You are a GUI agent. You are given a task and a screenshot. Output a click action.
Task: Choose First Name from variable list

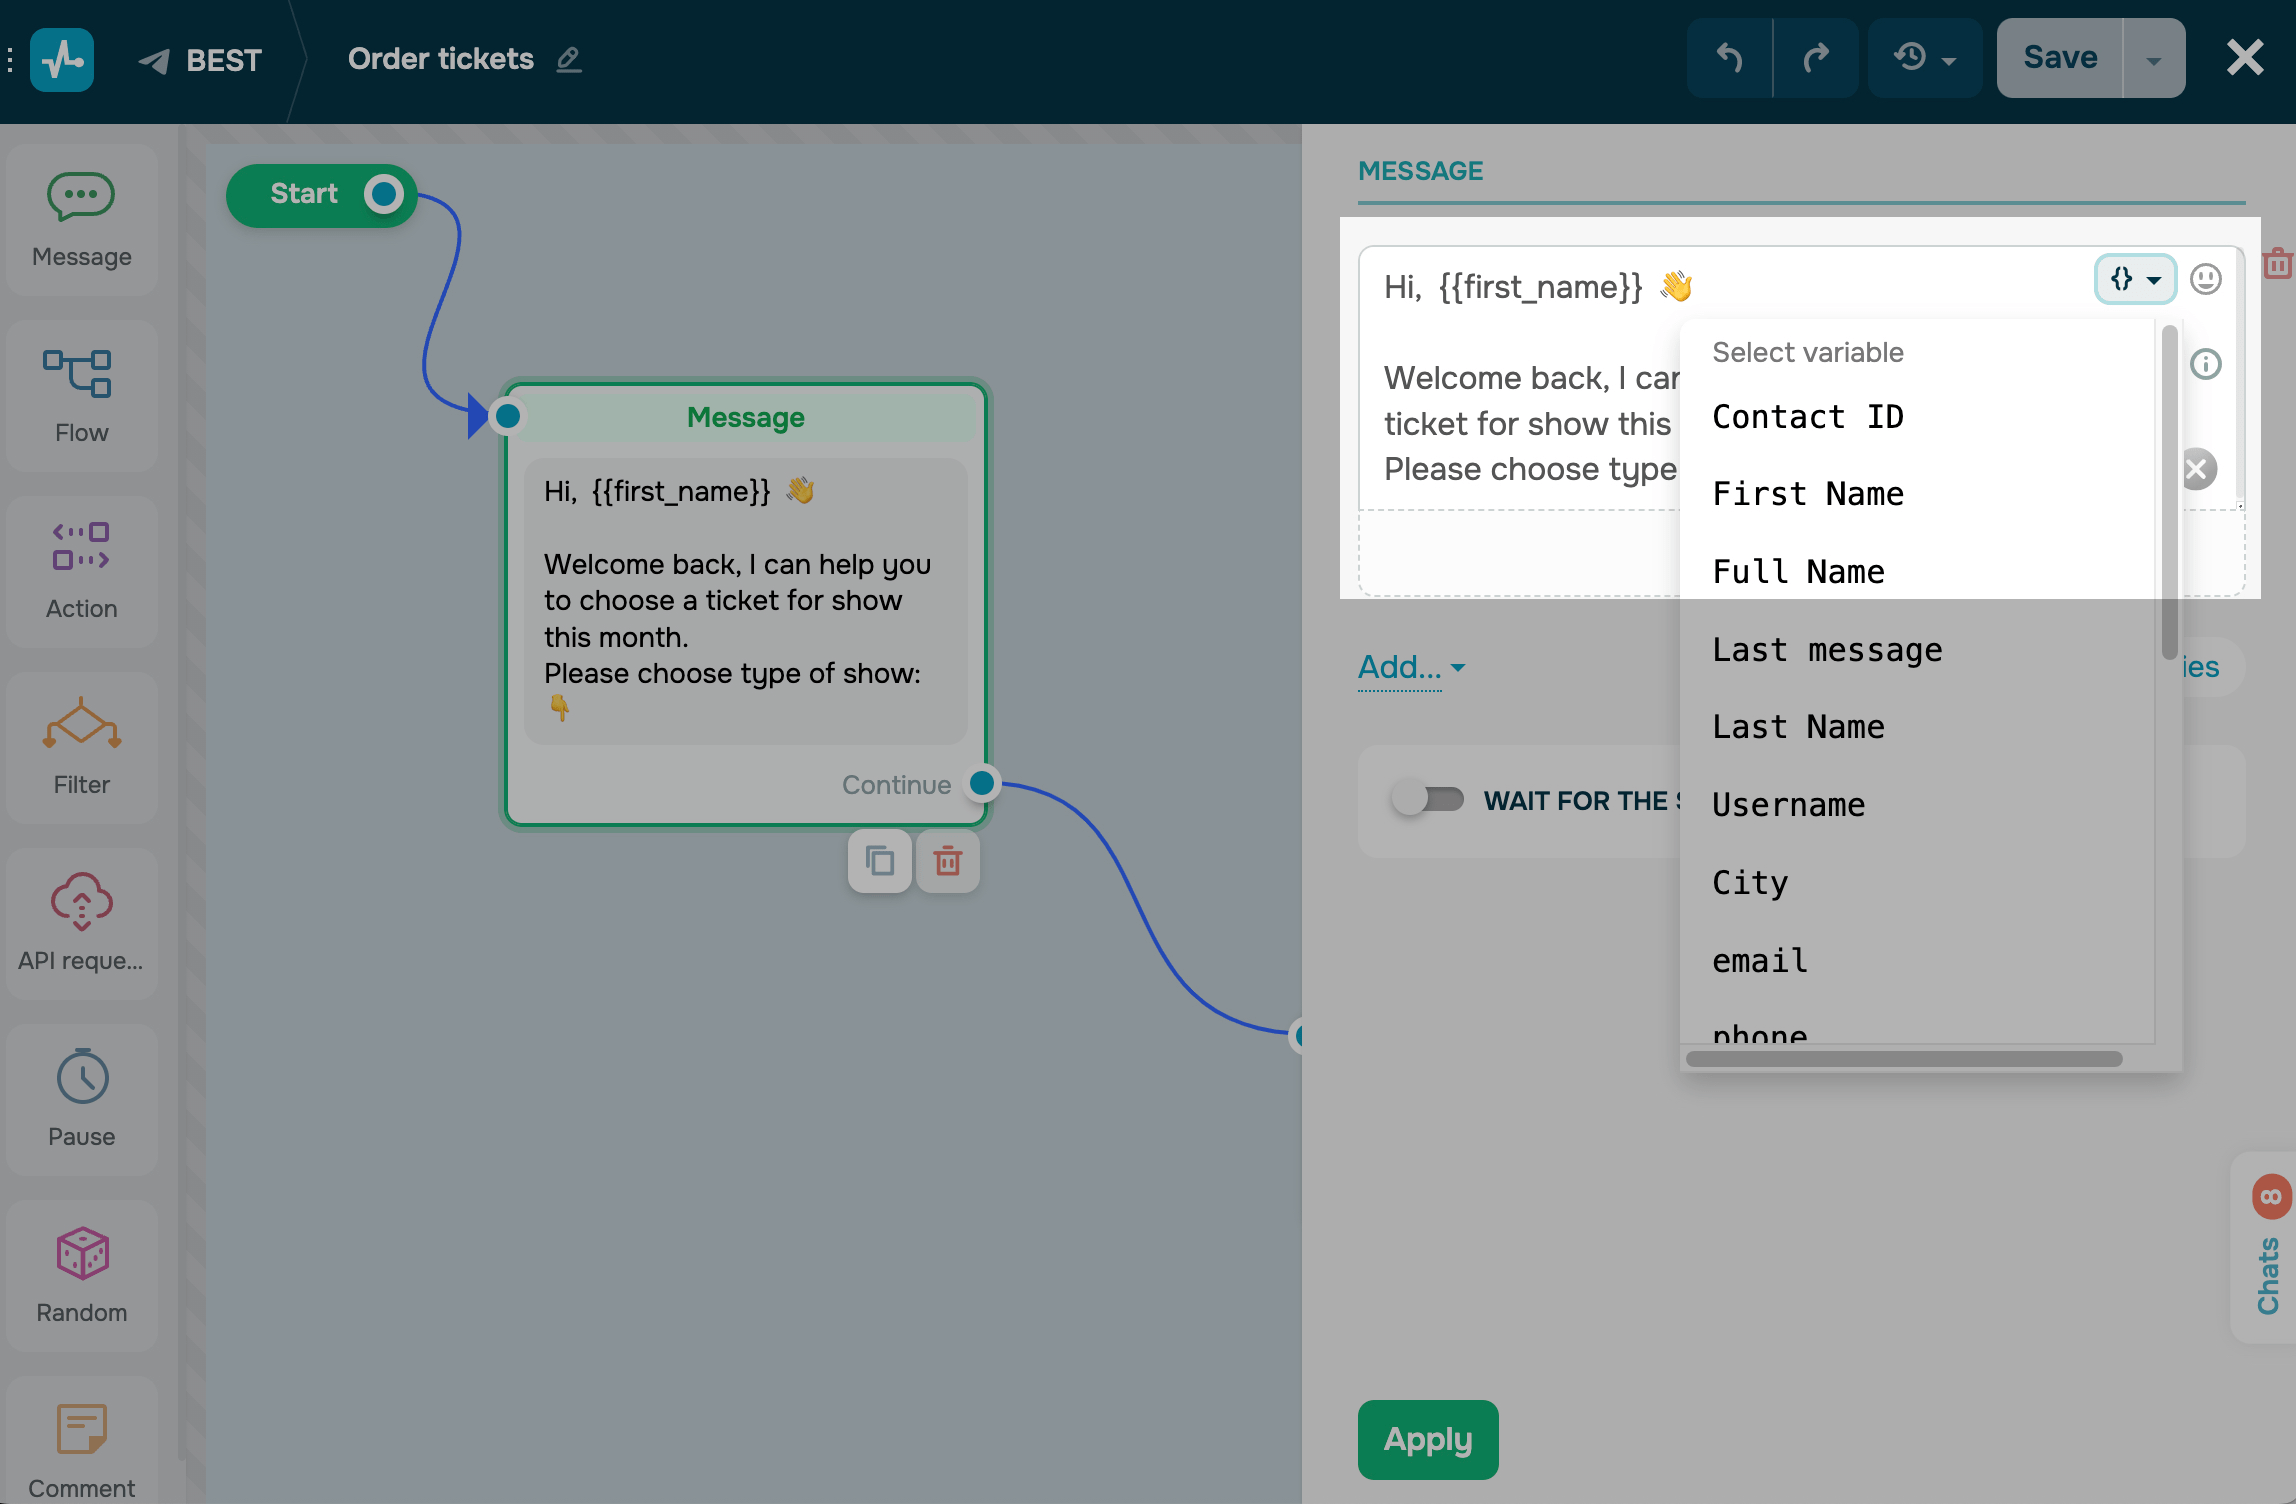click(x=1807, y=494)
